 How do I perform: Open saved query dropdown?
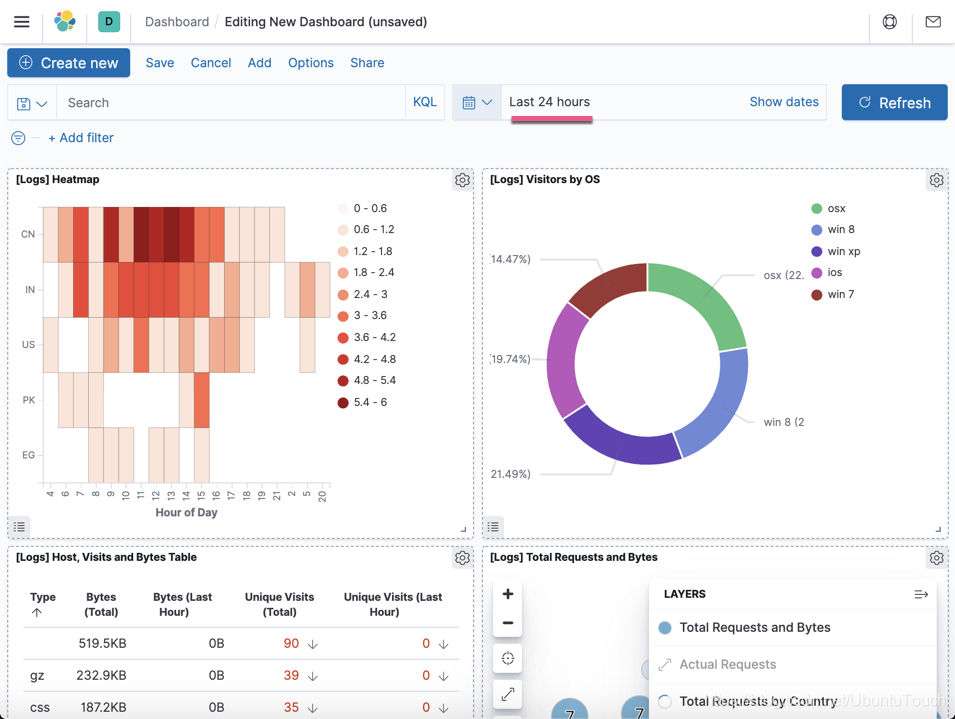(32, 103)
